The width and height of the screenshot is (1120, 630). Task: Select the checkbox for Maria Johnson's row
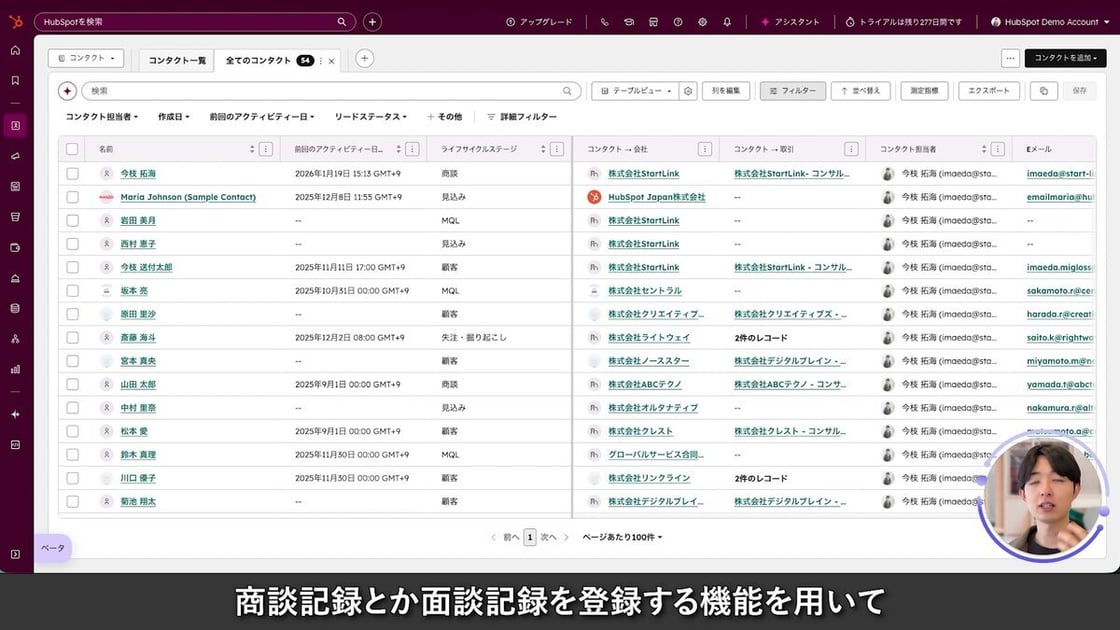click(x=72, y=196)
